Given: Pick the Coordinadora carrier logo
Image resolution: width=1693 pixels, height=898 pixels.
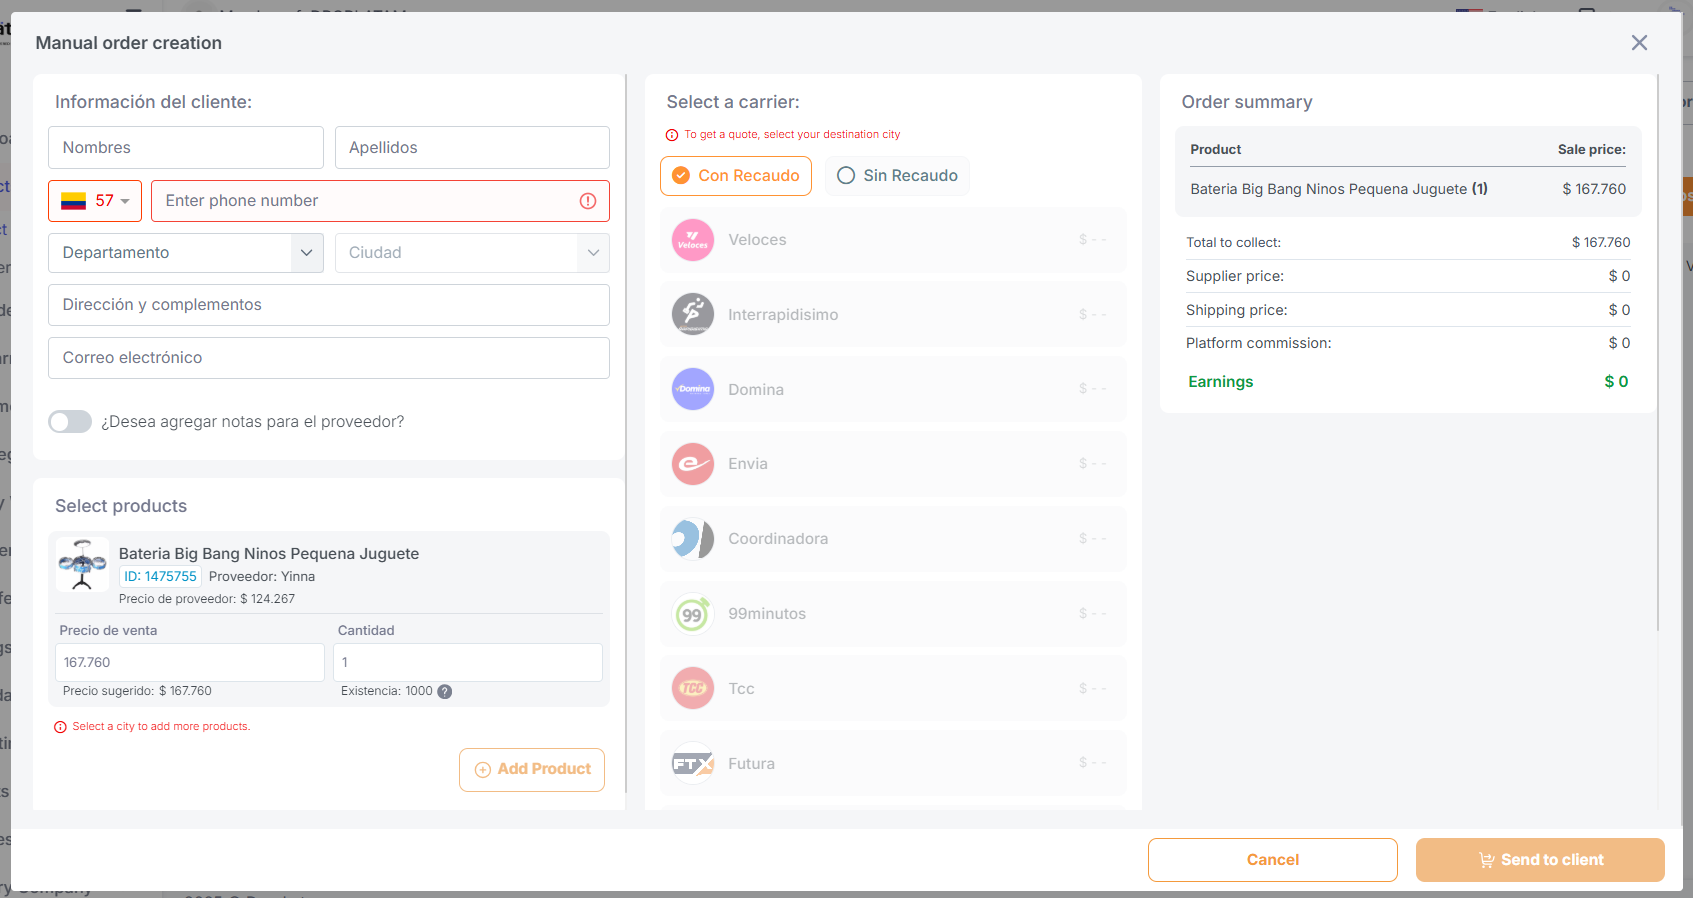Looking at the screenshot, I should 692,539.
